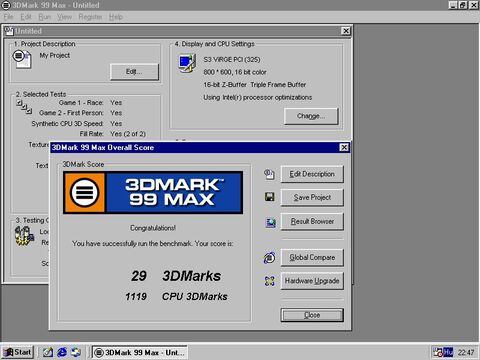The height and width of the screenshot is (360, 480).
Task: Click the 'Game 1 - Race:' row label
Action: [81, 103]
